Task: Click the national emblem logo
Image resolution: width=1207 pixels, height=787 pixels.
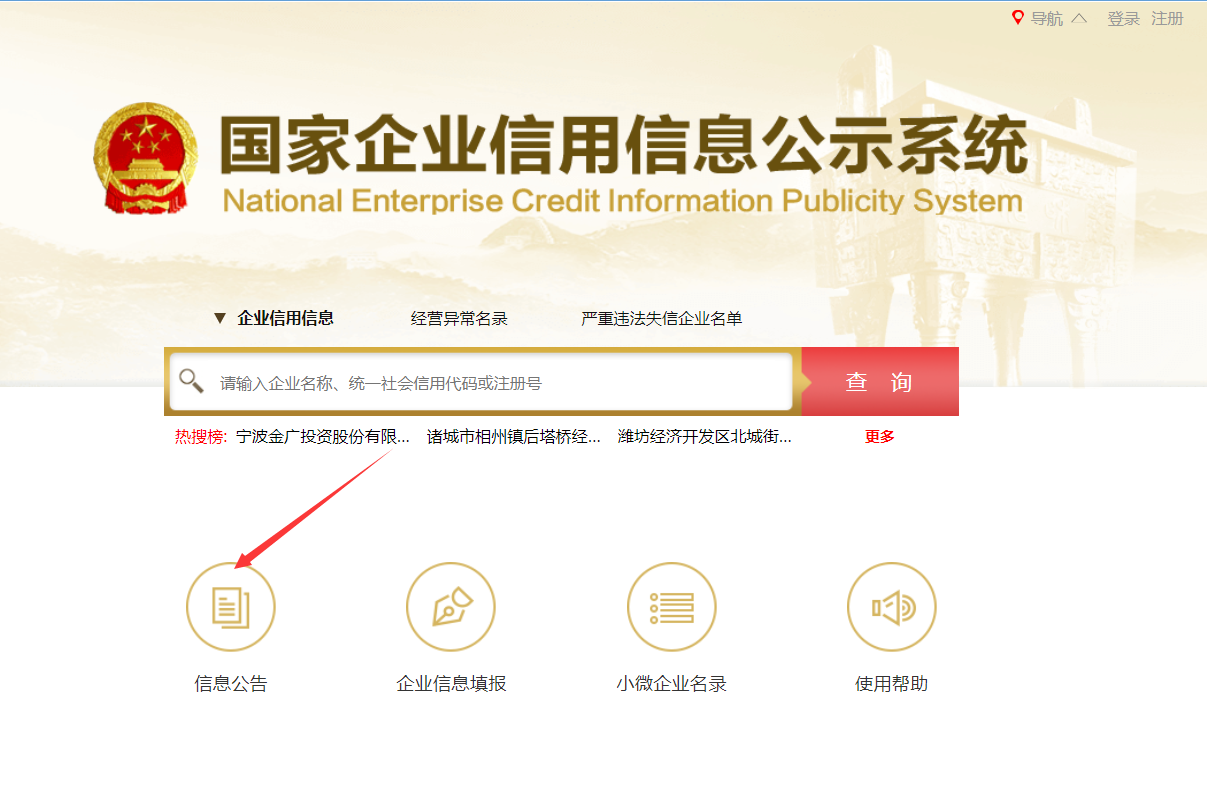Action: 146,157
